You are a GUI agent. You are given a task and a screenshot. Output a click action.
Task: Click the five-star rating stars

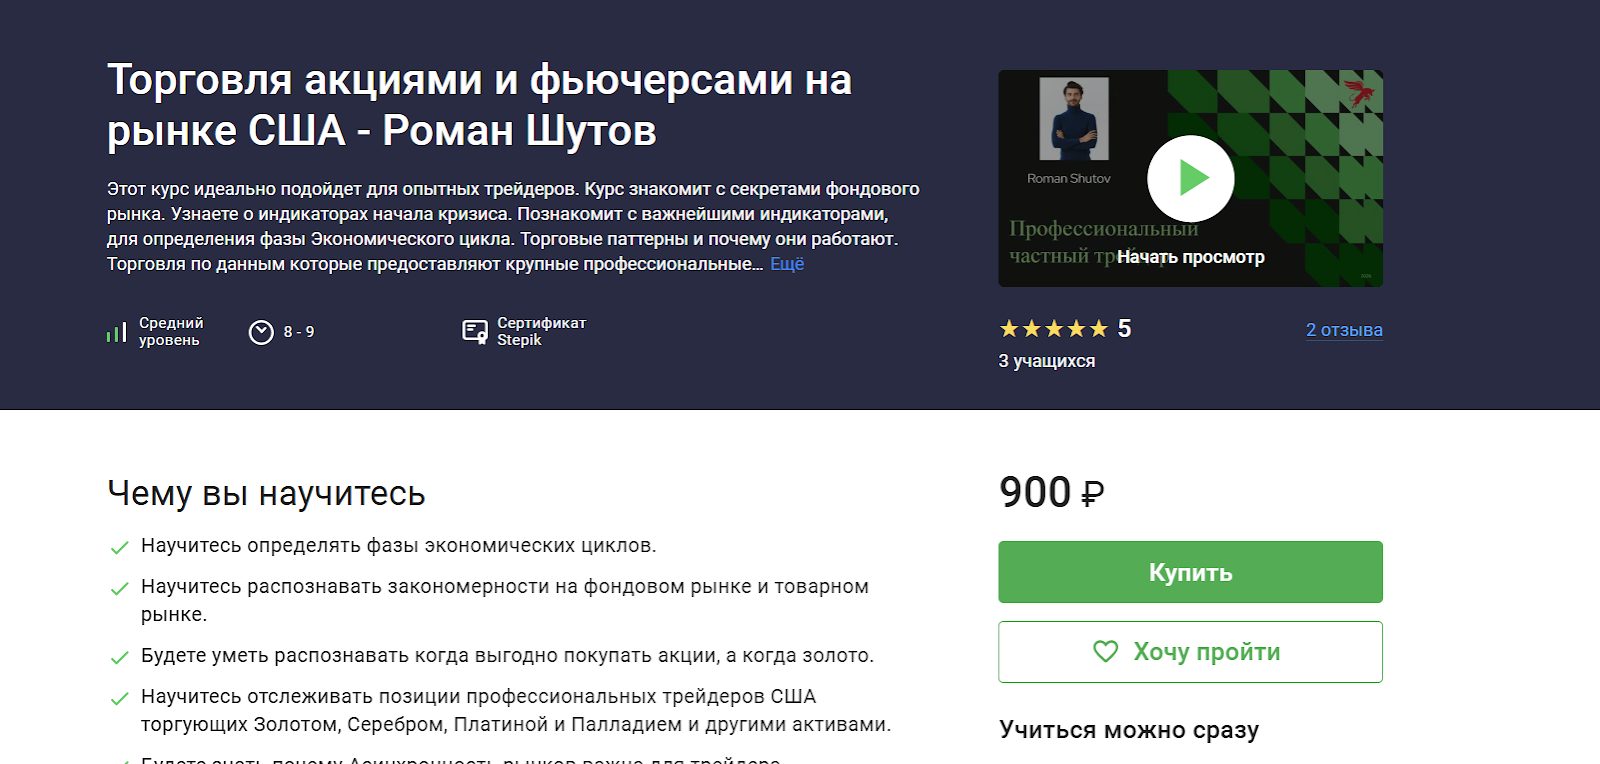point(1054,329)
